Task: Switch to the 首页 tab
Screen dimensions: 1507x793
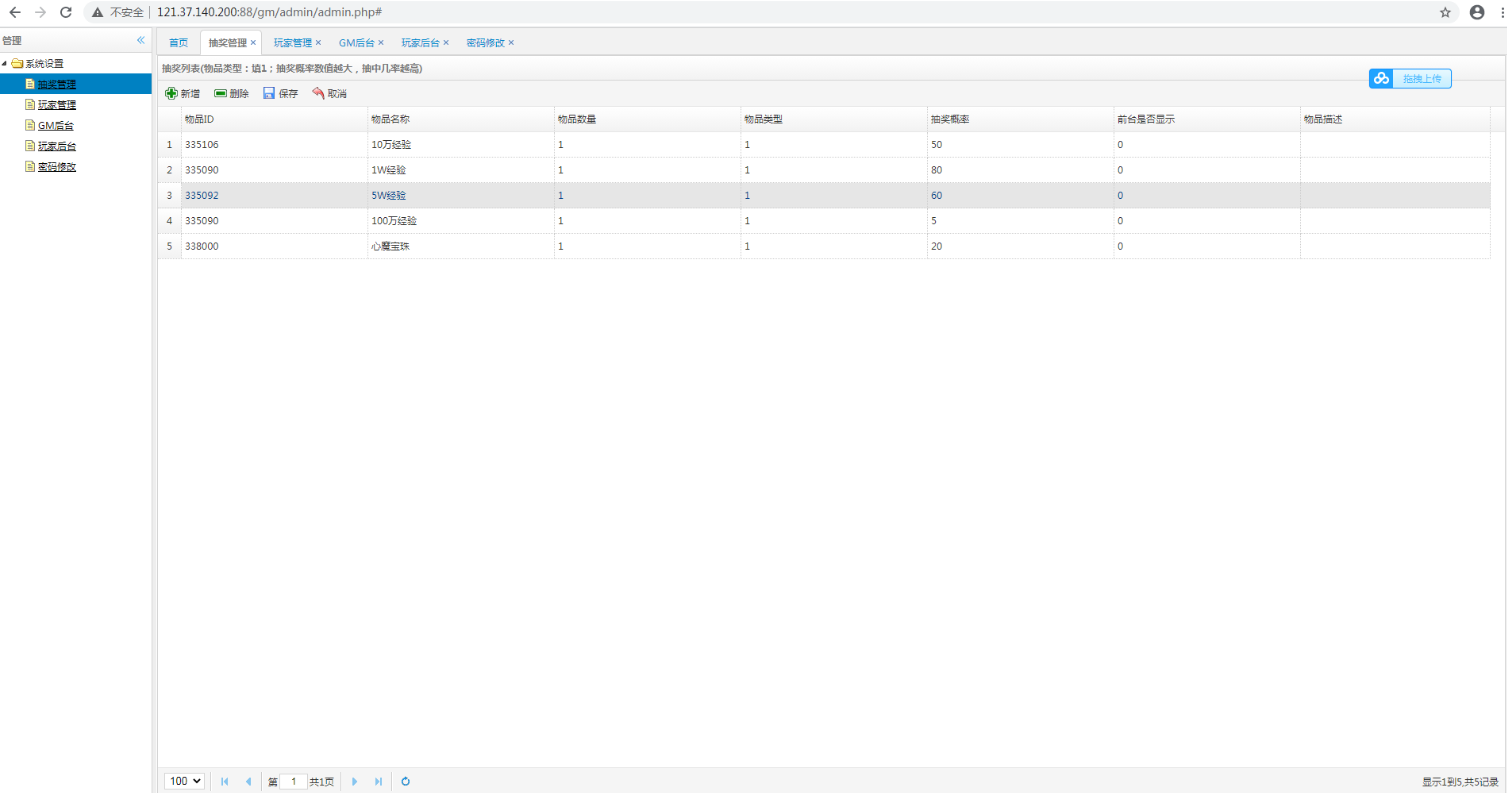Action: [x=178, y=43]
